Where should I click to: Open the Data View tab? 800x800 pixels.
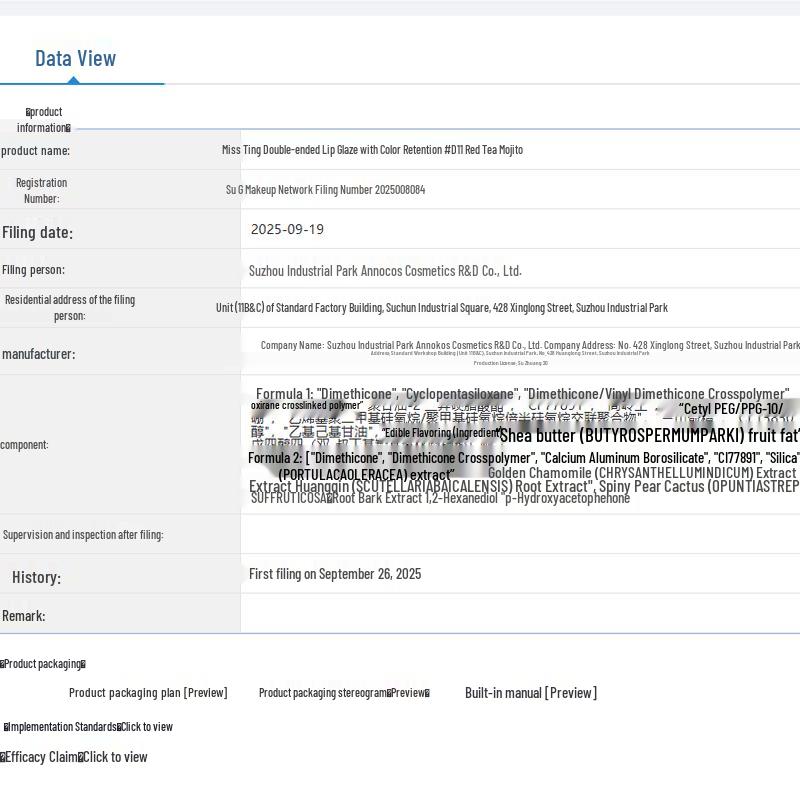click(76, 58)
